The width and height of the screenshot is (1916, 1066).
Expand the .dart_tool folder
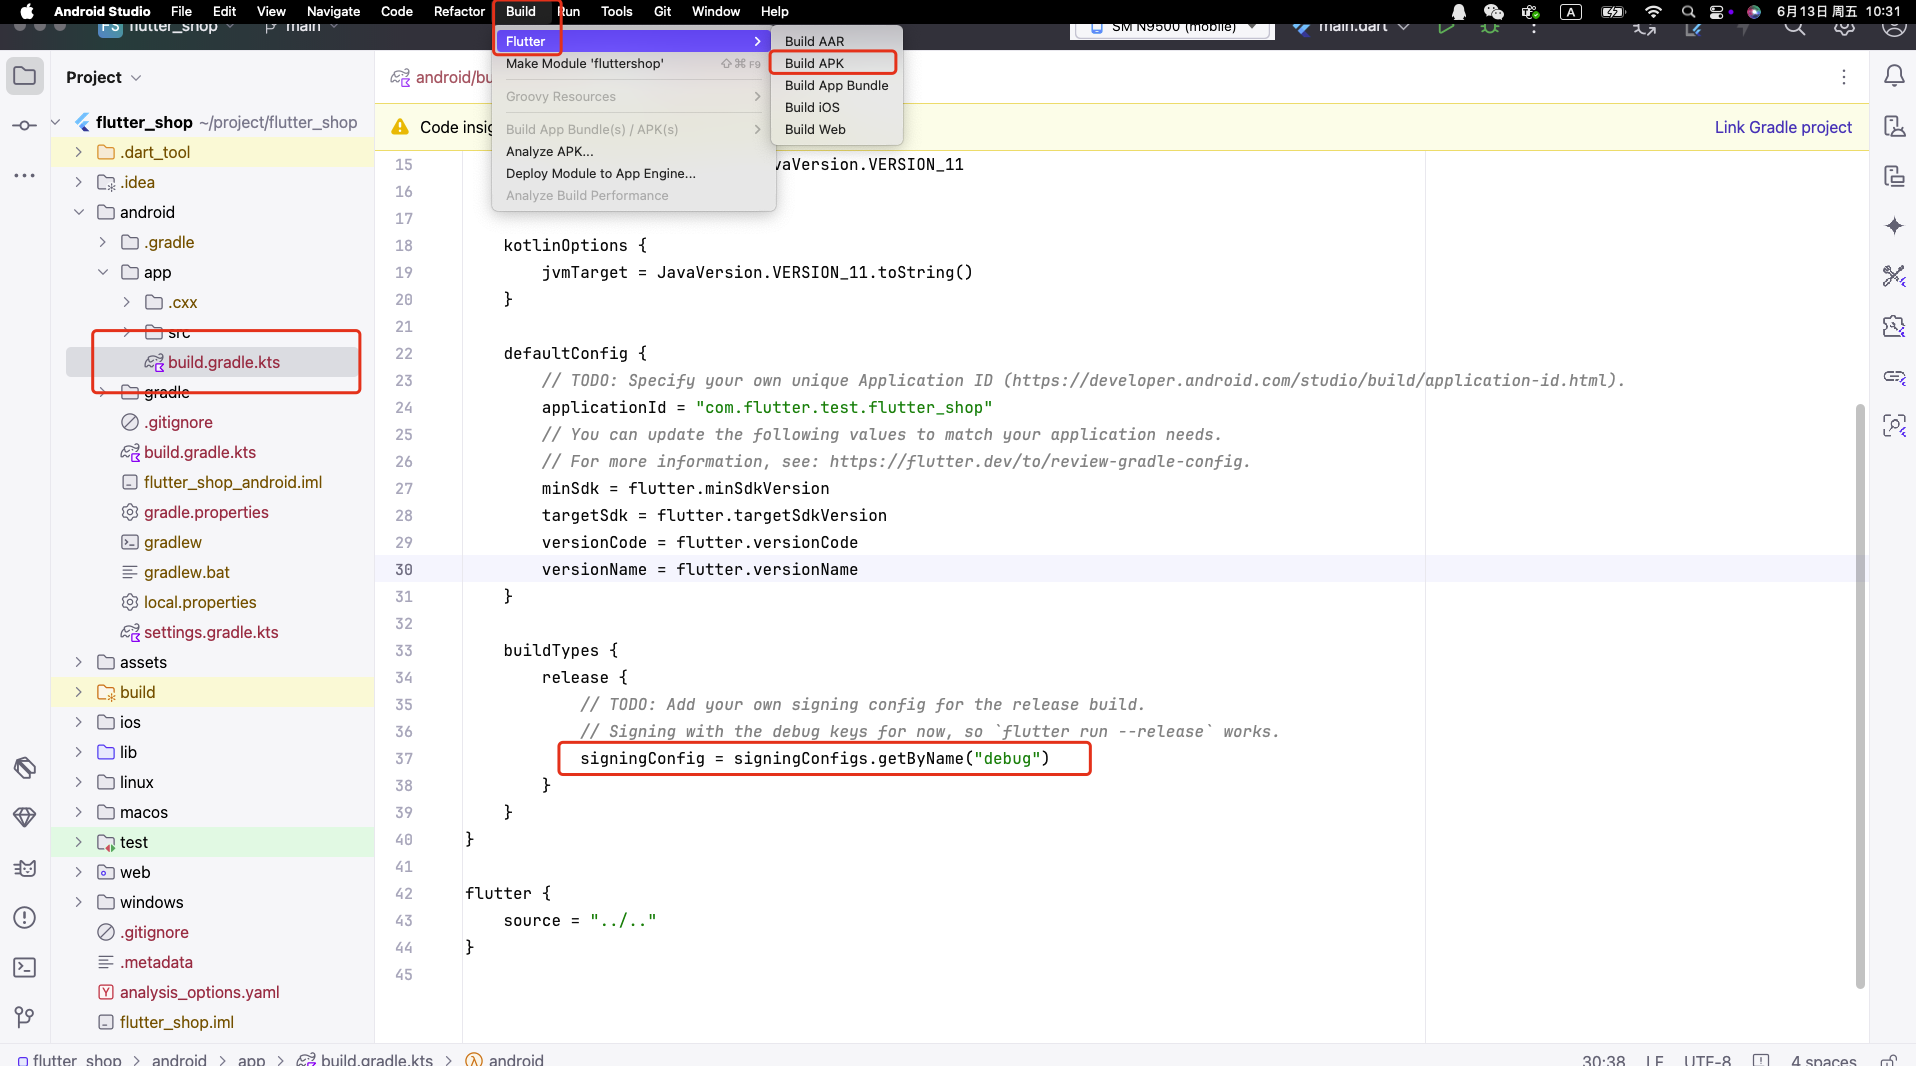[x=79, y=152]
